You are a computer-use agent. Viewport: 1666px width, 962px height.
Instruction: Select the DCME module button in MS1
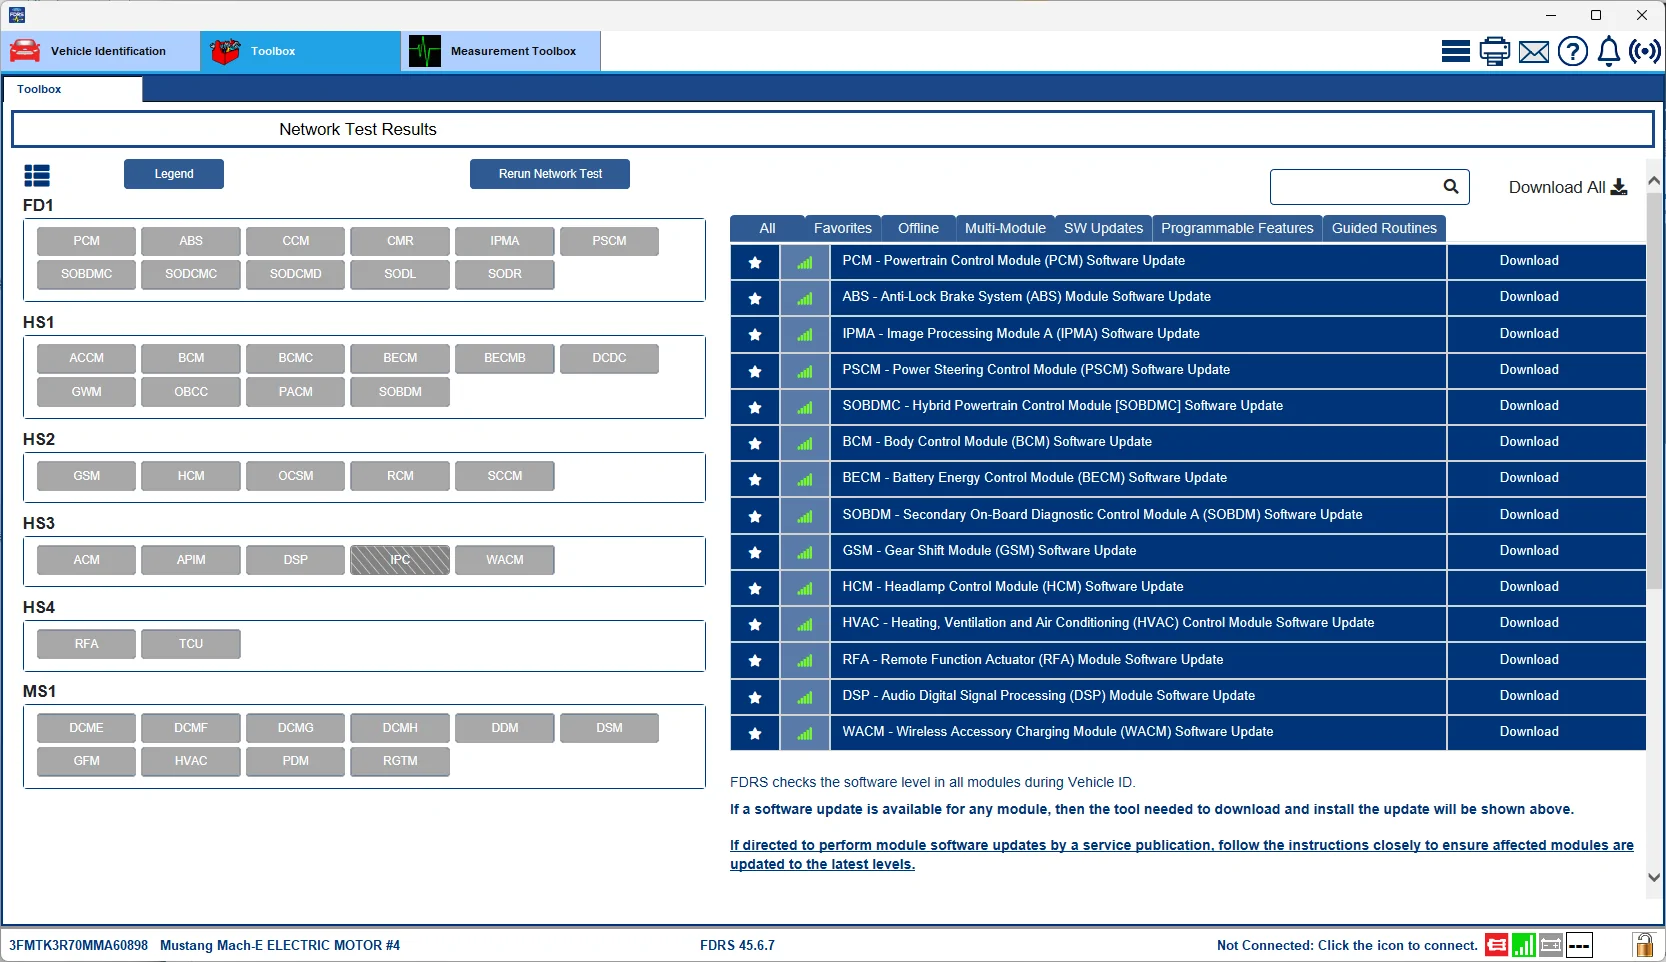click(x=86, y=728)
